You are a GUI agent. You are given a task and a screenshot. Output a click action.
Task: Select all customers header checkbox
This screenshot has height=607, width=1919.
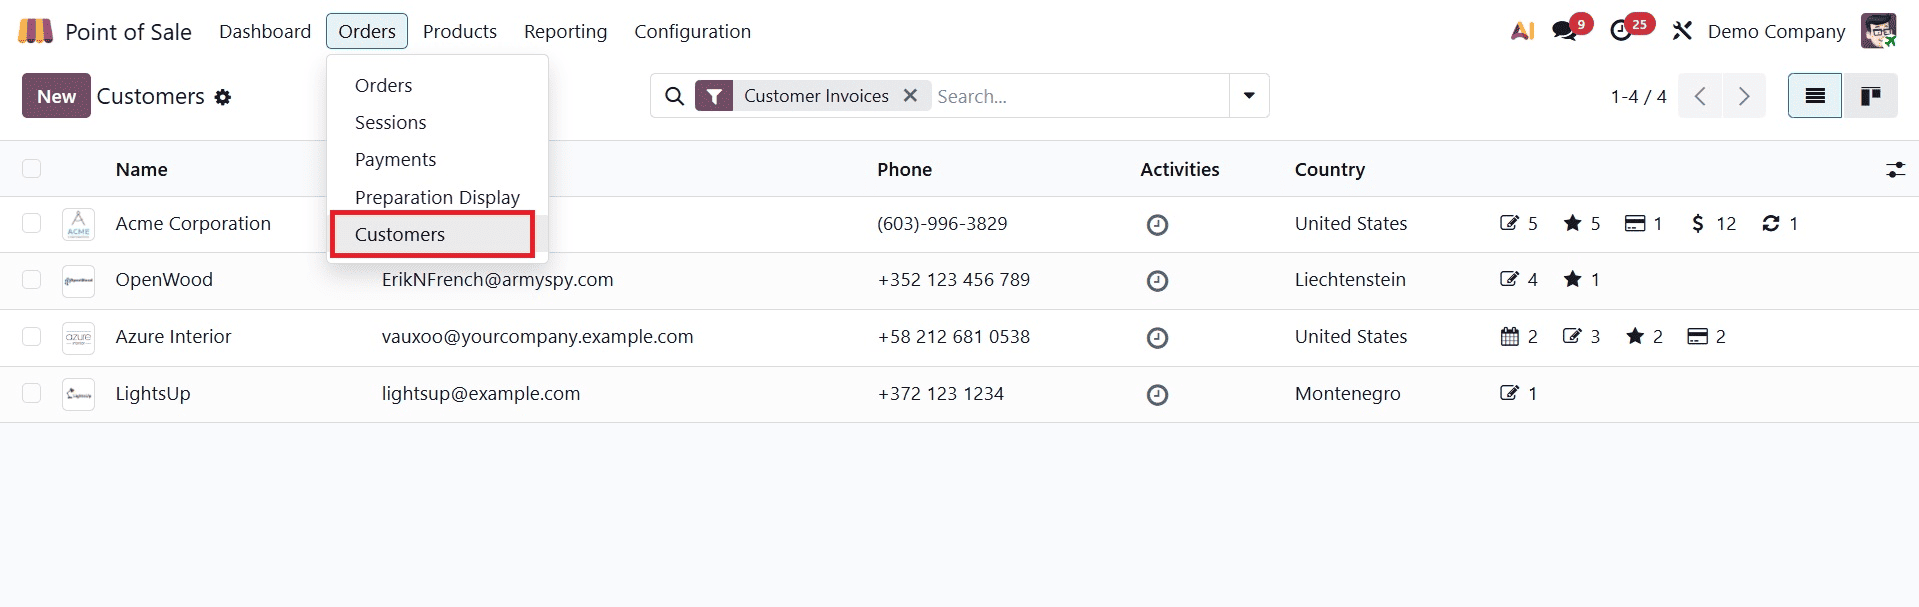(32, 169)
